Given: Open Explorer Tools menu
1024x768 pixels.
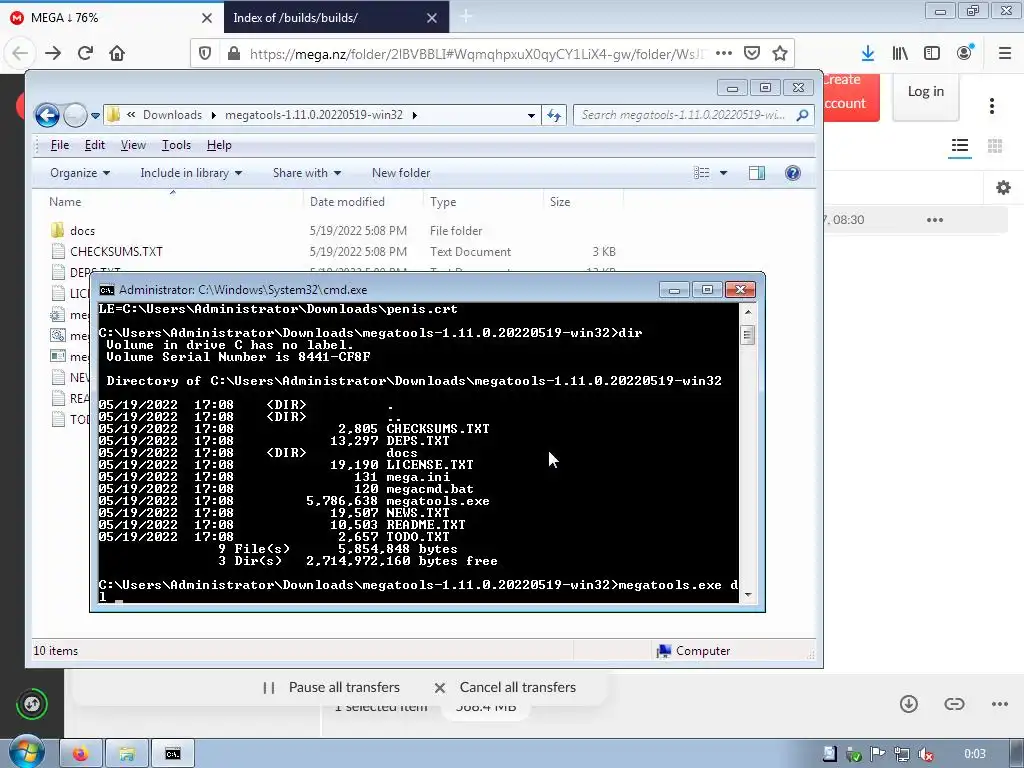Looking at the screenshot, I should pyautogui.click(x=176, y=145).
